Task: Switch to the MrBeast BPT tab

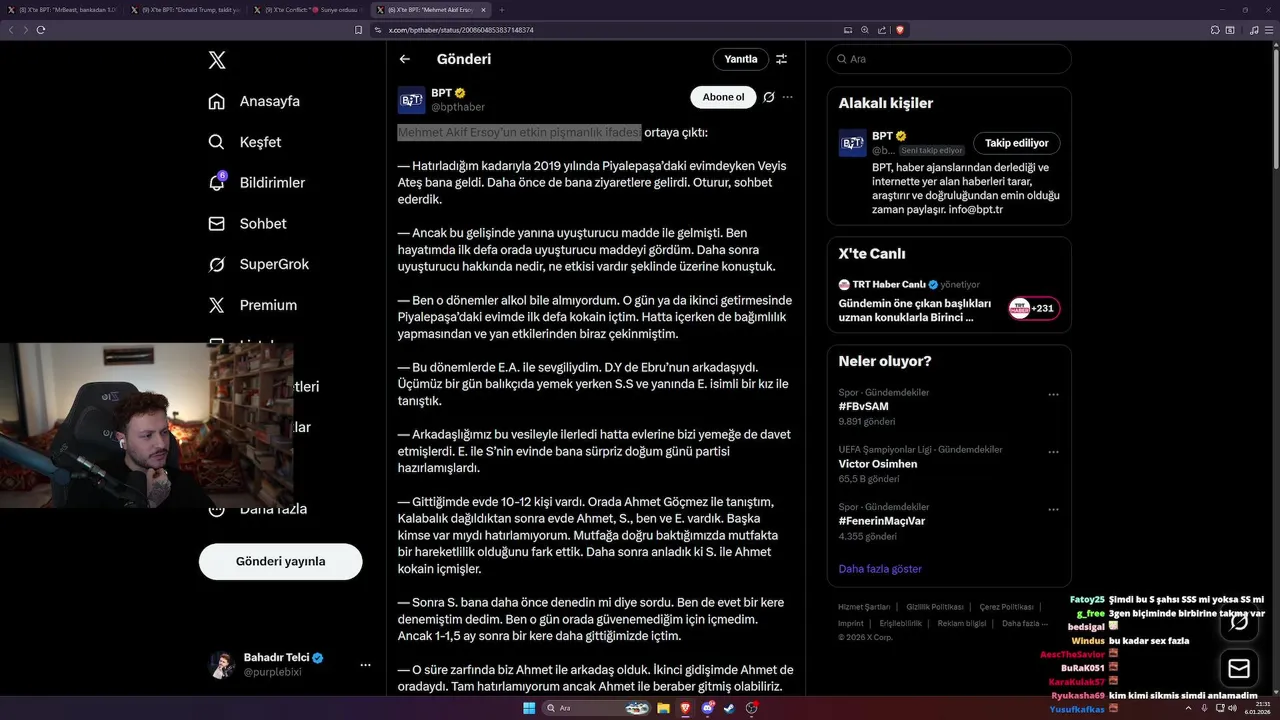Action: [62, 9]
